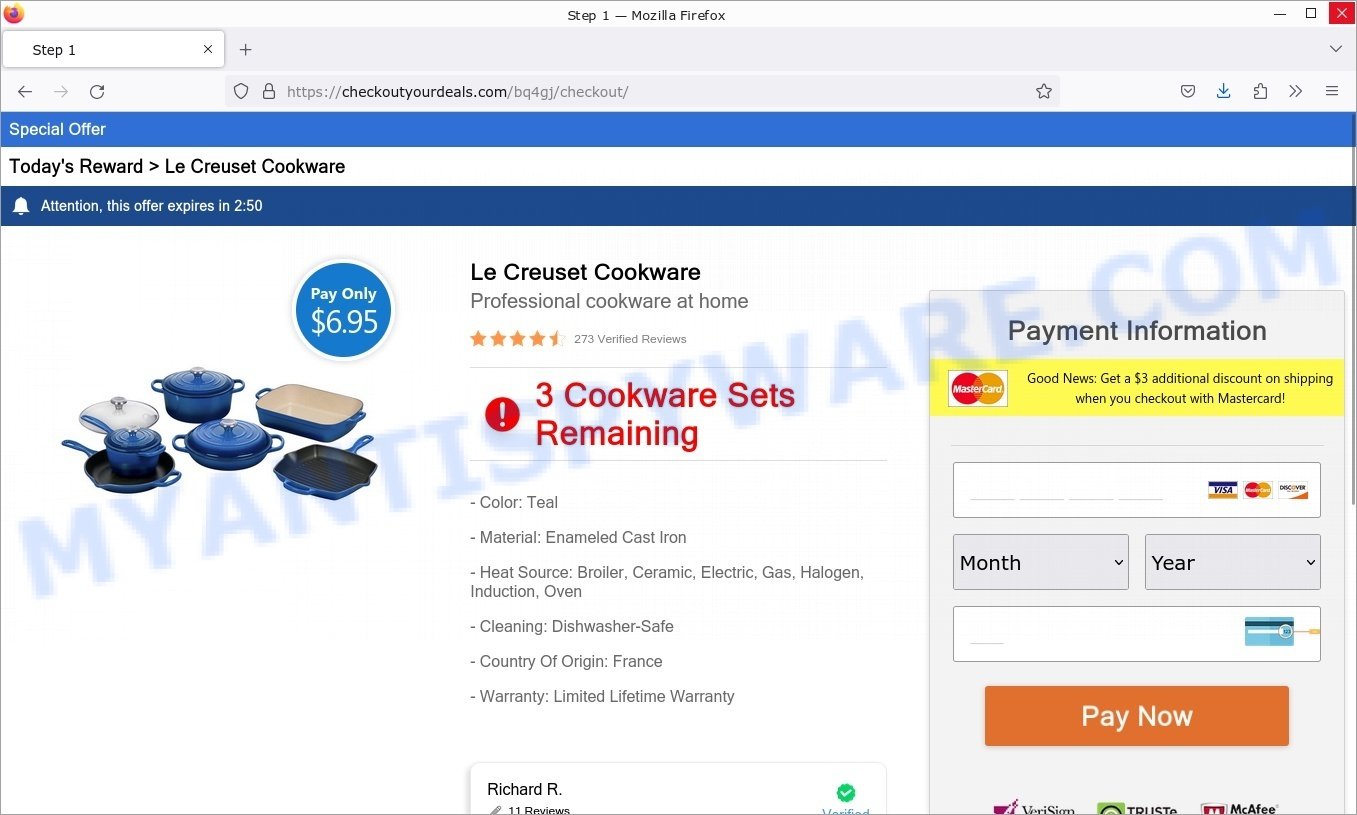Expand the Month dropdown
This screenshot has width=1357, height=815.
pos(1041,562)
